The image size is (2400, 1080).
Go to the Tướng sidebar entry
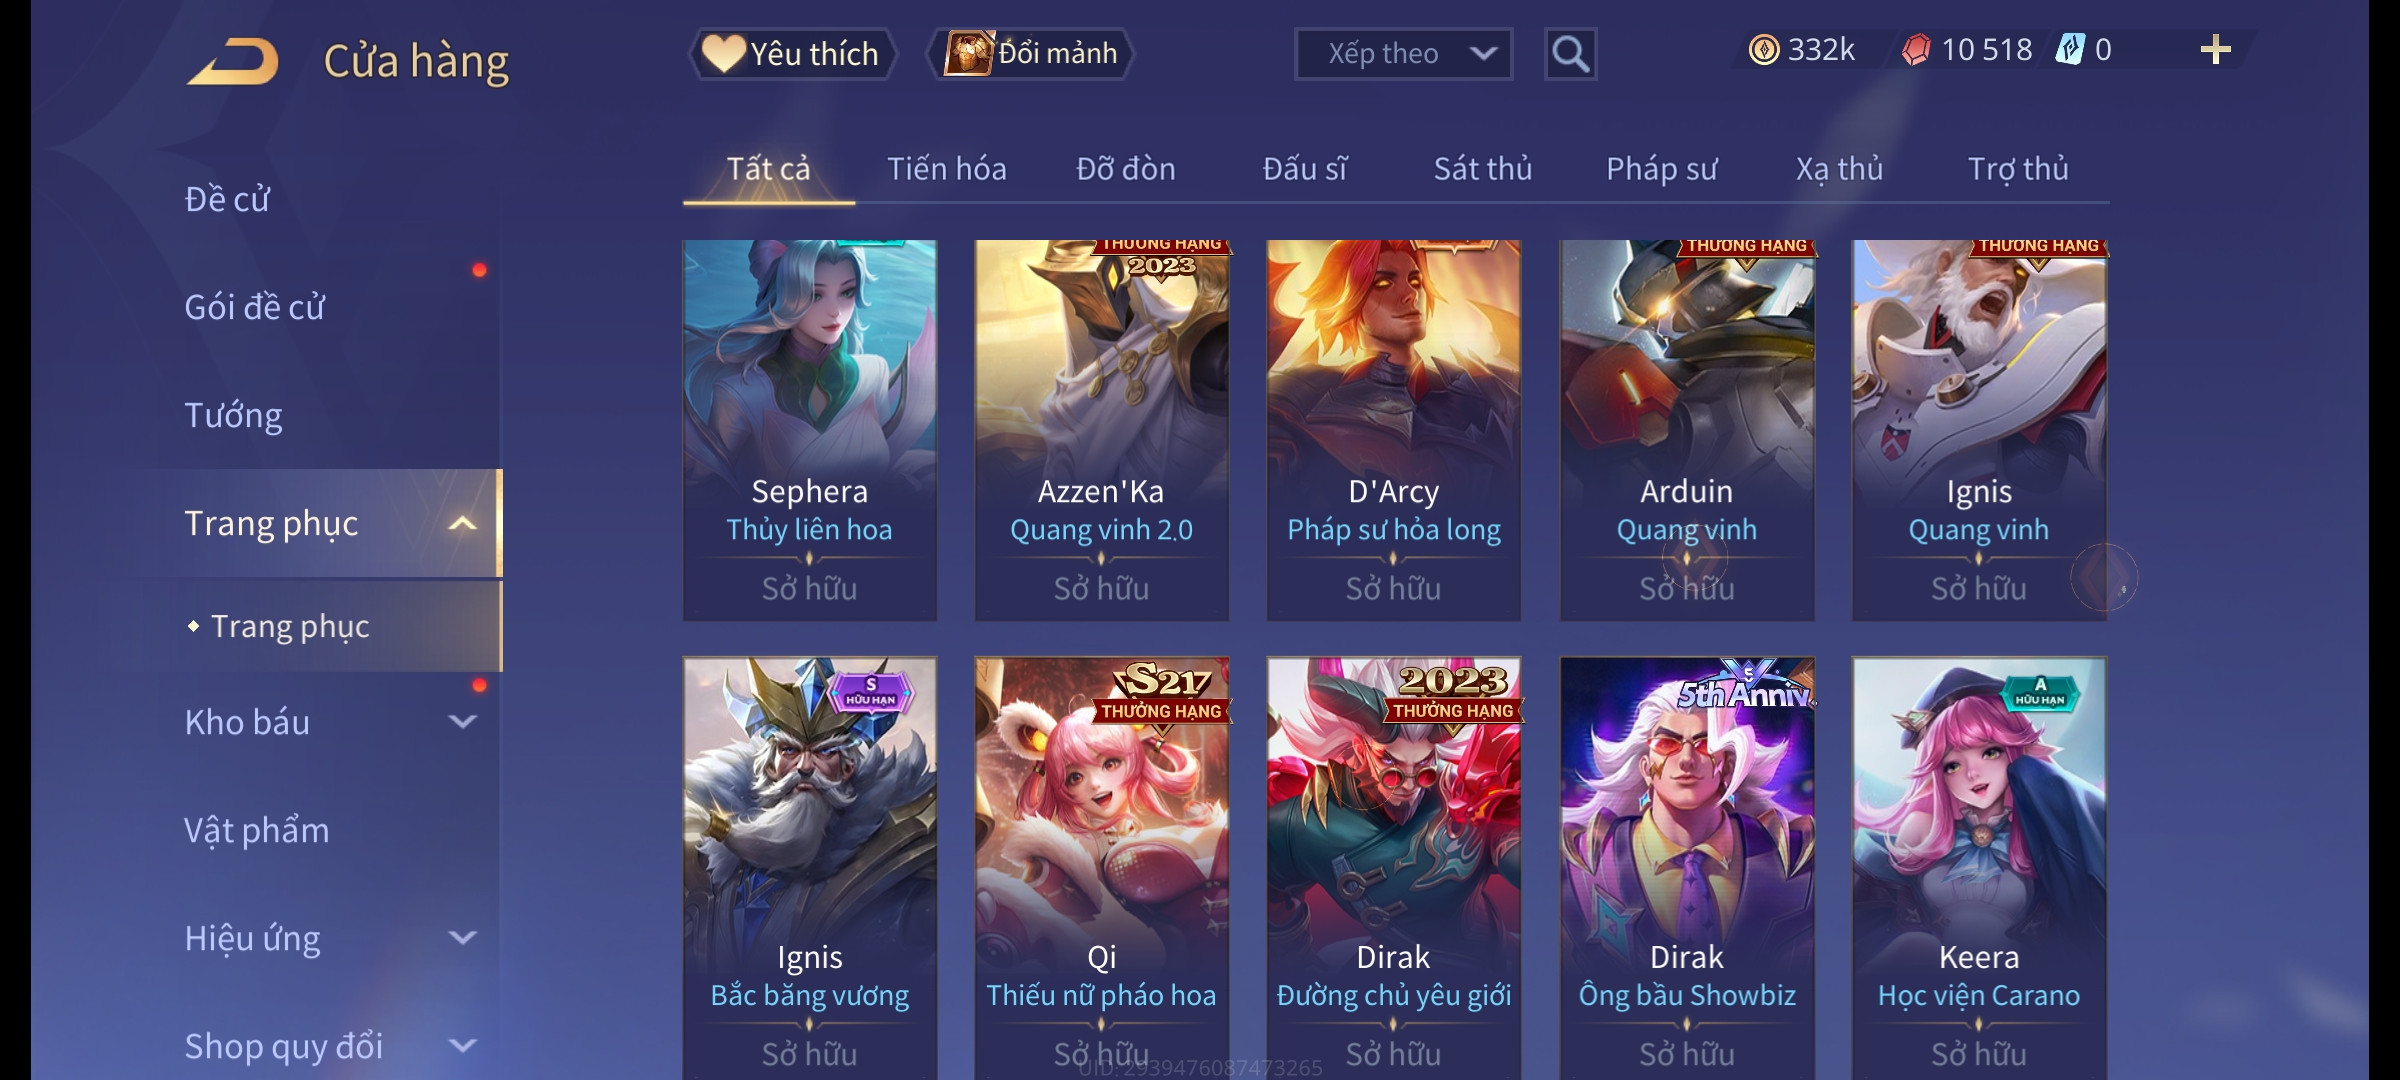233,415
